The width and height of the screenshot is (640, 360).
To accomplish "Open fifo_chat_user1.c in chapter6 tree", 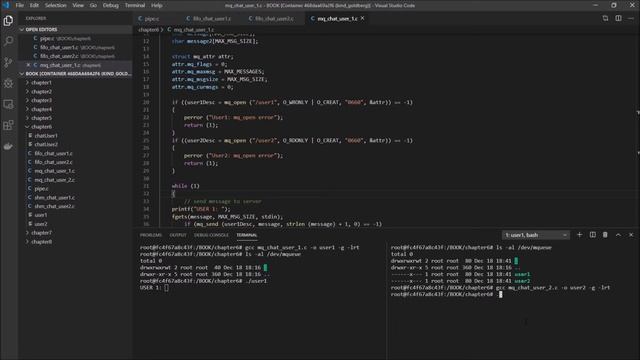I will tap(53, 153).
